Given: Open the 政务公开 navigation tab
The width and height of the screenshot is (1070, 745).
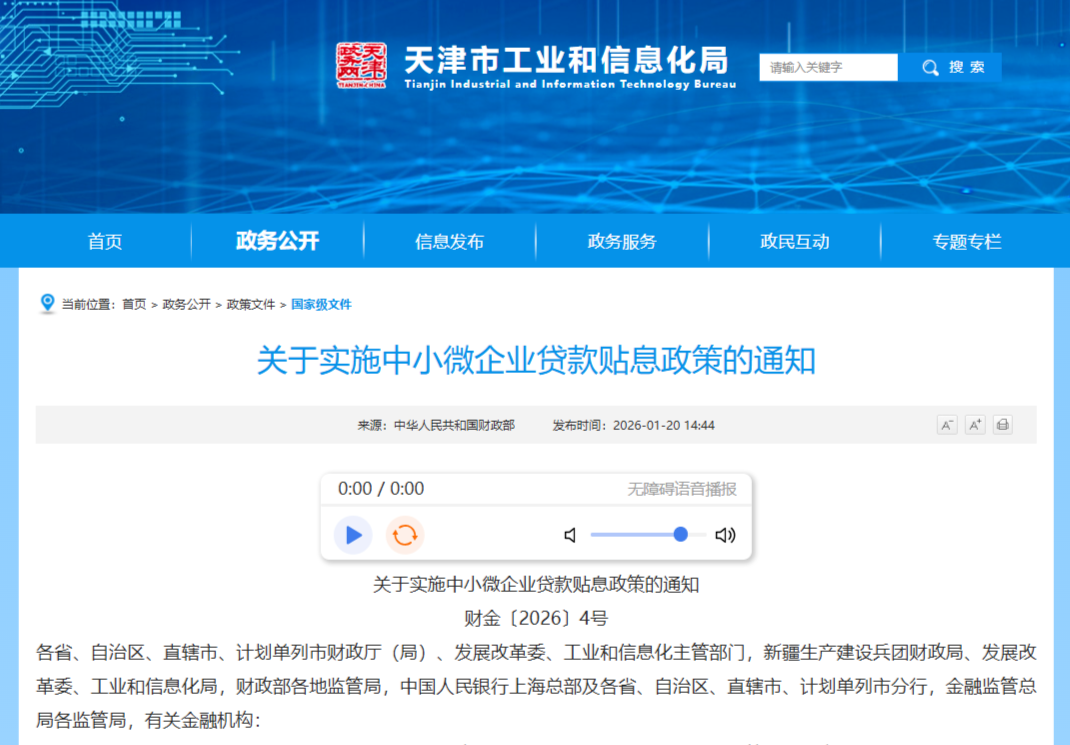Looking at the screenshot, I should click(277, 241).
